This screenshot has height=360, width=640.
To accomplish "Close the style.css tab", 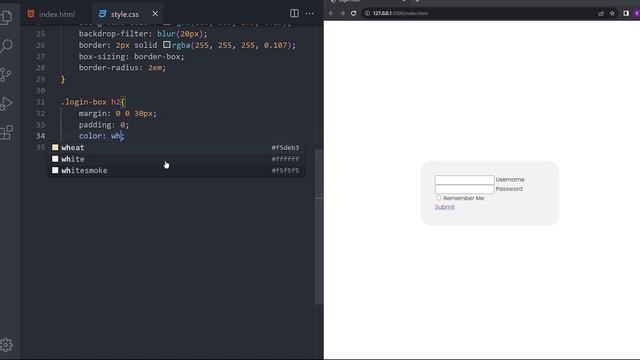I will click(155, 13).
